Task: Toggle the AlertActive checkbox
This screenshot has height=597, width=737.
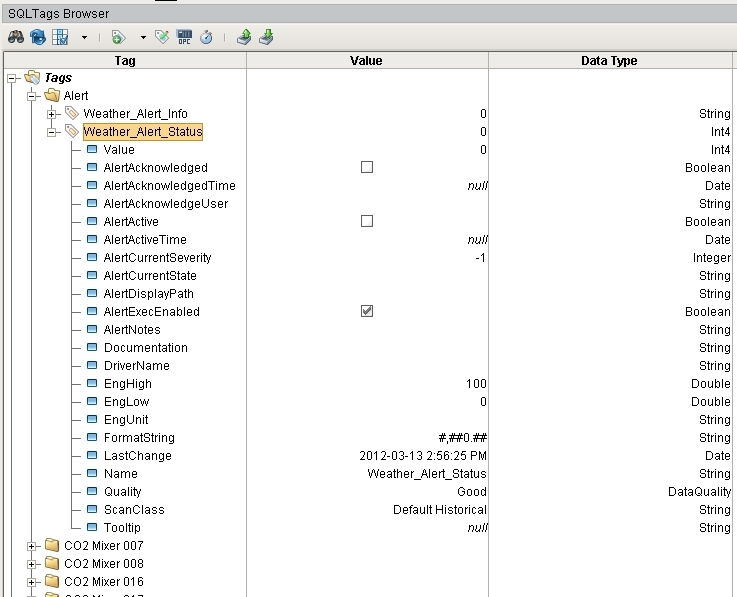Action: click(x=367, y=221)
